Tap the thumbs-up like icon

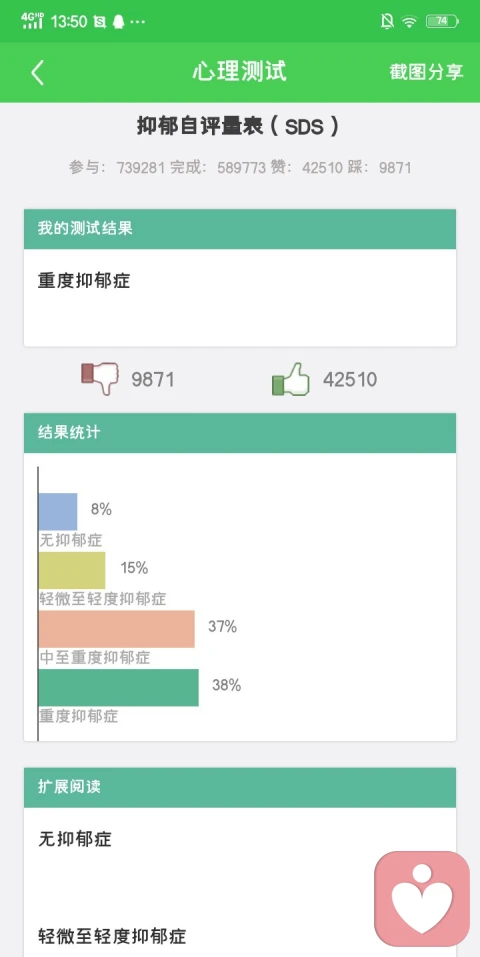tap(291, 378)
